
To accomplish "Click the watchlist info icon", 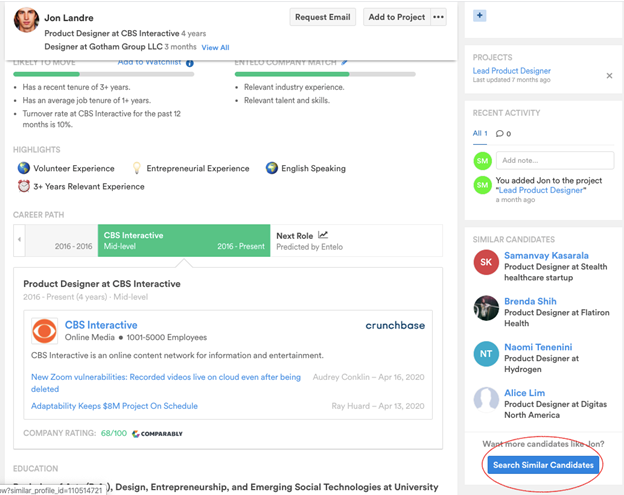I will pos(190,63).
